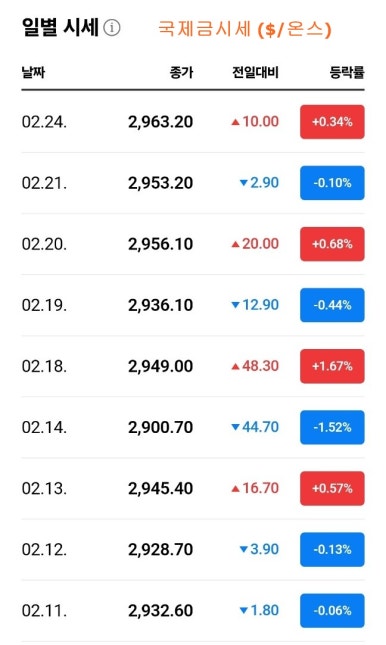Viewport: 386px width, 645px height.
Task: Click the blue down triangle for 02.21.
Action: [x=244, y=183]
